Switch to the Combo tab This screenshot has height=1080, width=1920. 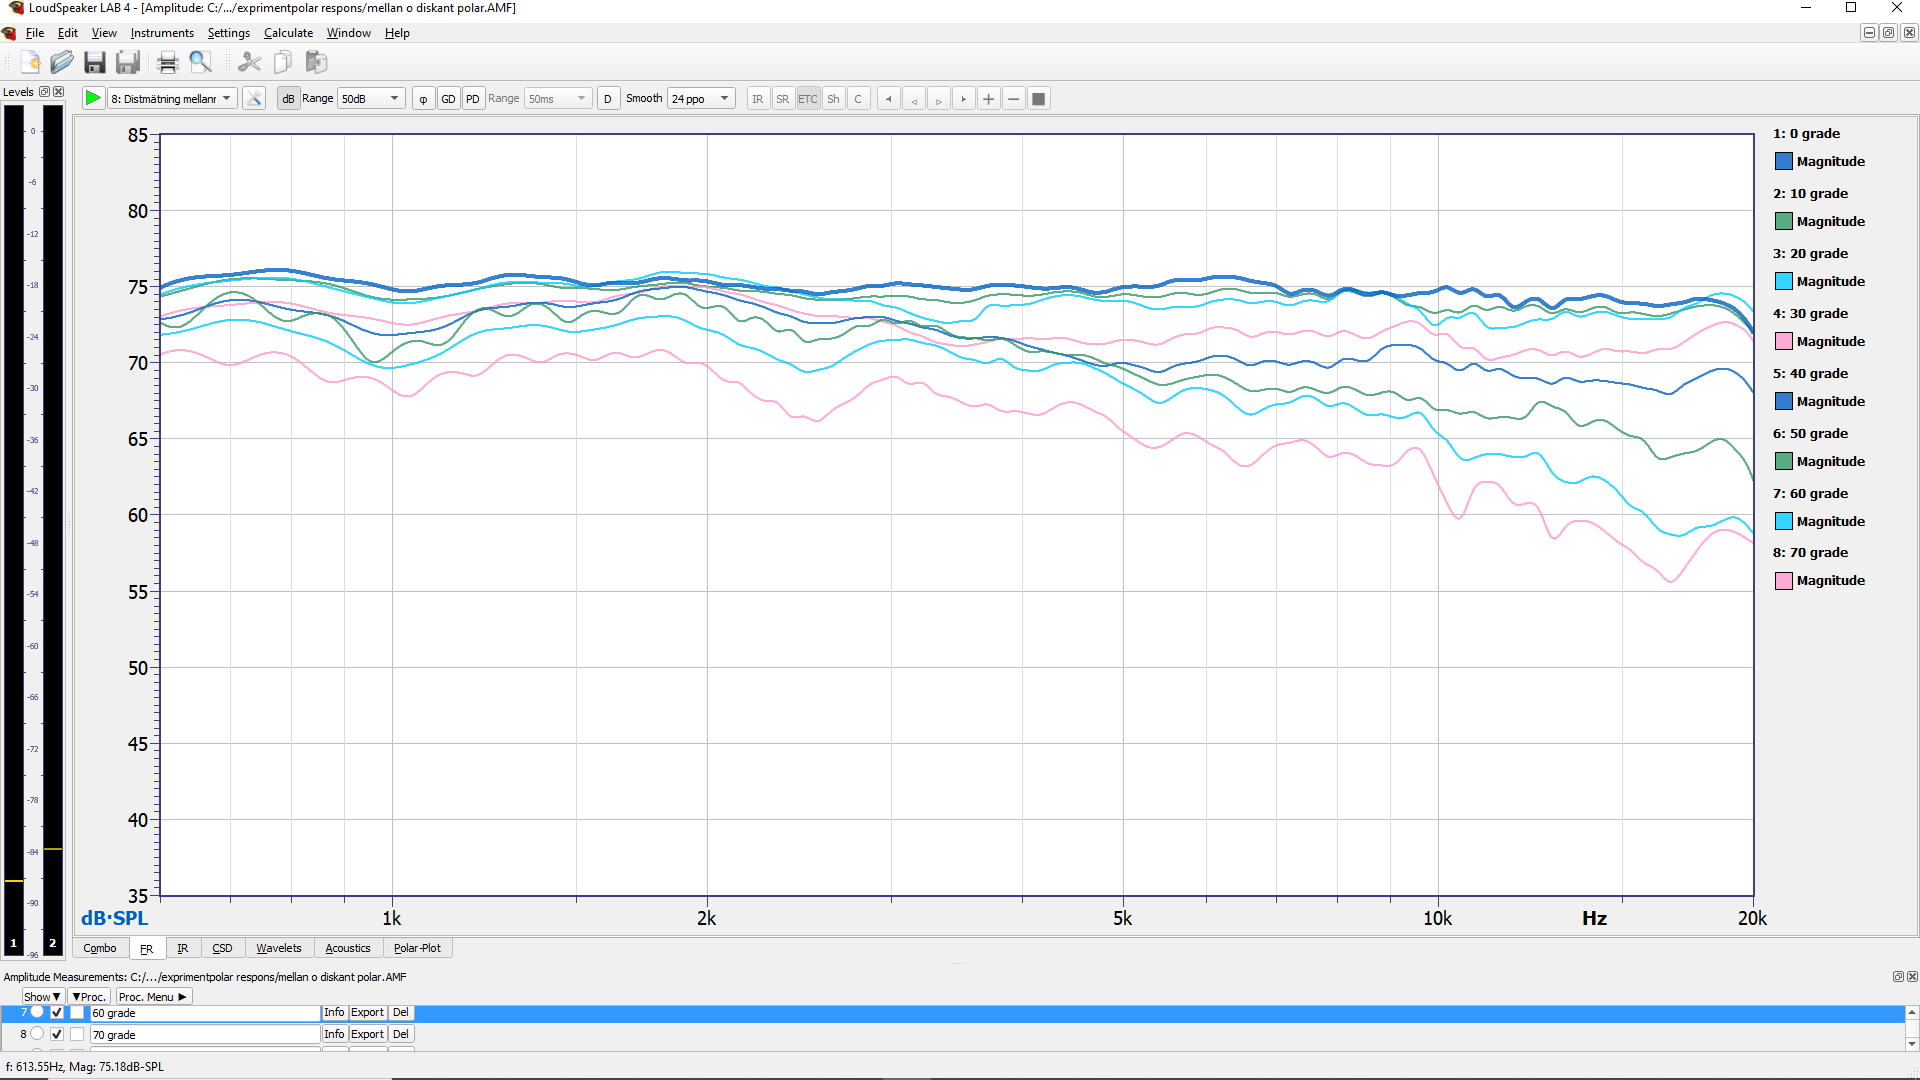100,948
